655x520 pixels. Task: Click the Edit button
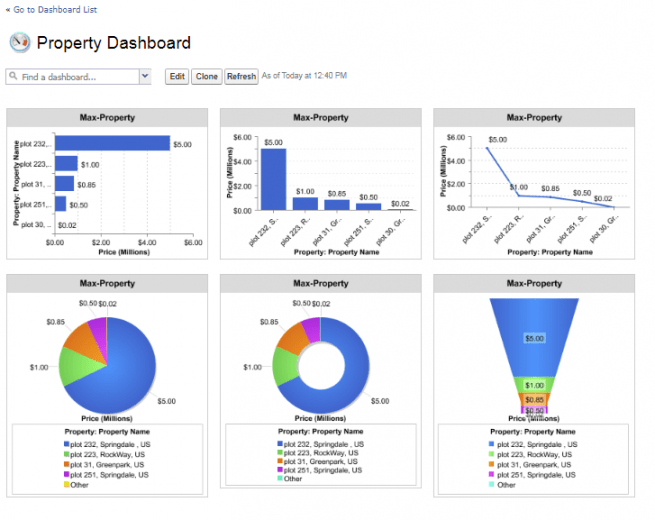pyautogui.click(x=177, y=76)
